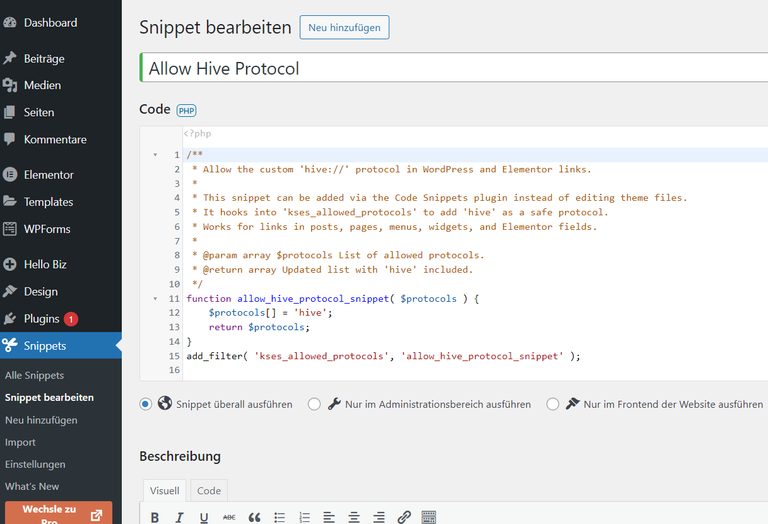Open What's New submenu item
The width and height of the screenshot is (768, 524).
pos(32,486)
